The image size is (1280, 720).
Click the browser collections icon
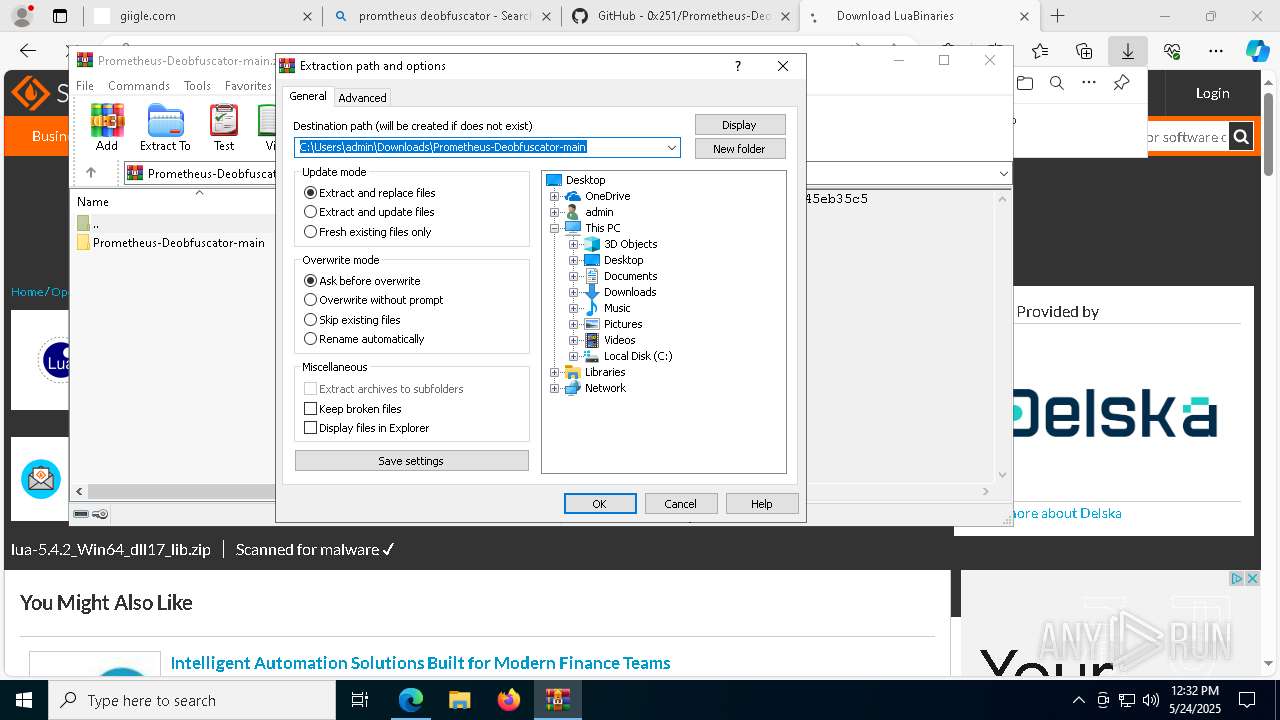pos(1084,51)
